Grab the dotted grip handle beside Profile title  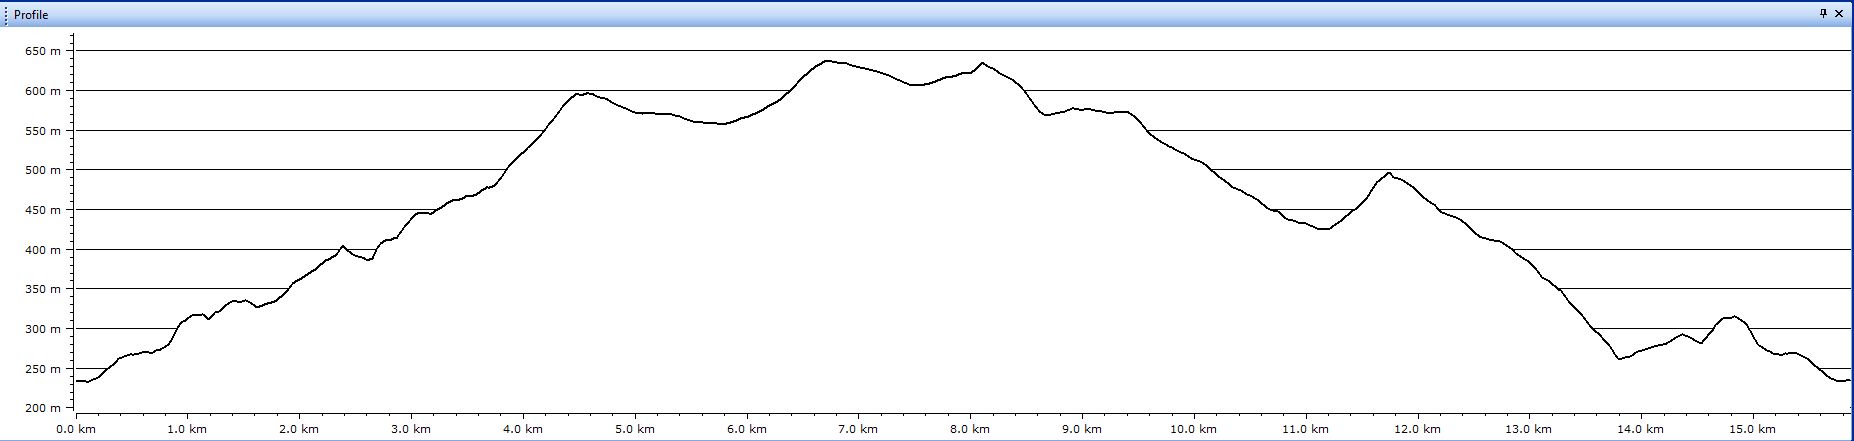click(x=6, y=15)
